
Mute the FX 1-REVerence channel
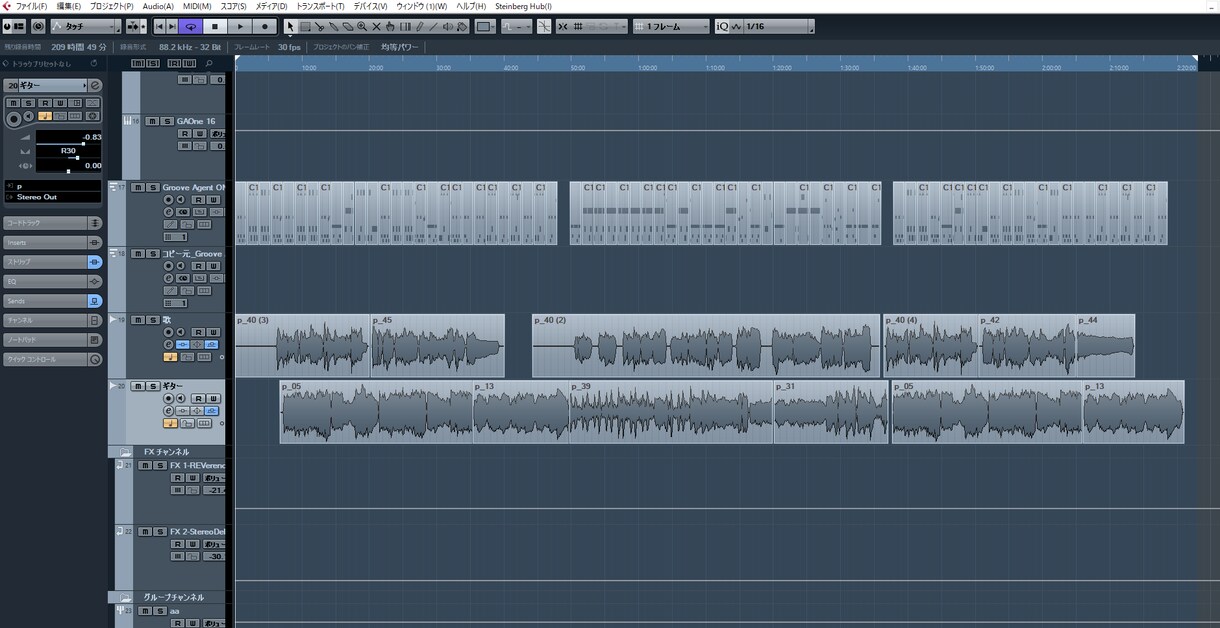coord(145,466)
